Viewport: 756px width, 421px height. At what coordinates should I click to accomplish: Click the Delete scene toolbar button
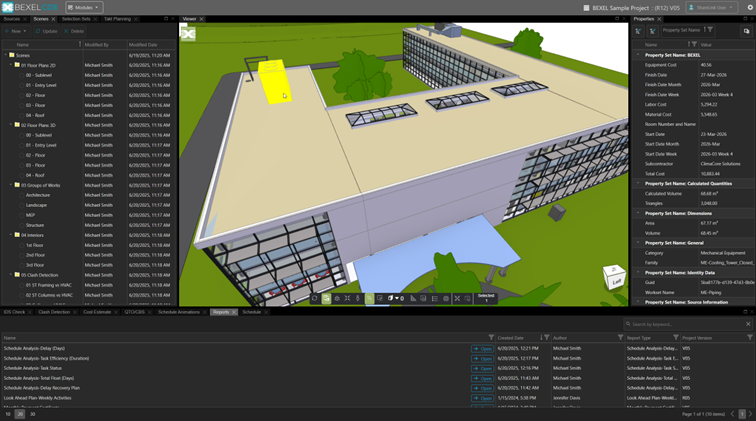[x=74, y=31]
